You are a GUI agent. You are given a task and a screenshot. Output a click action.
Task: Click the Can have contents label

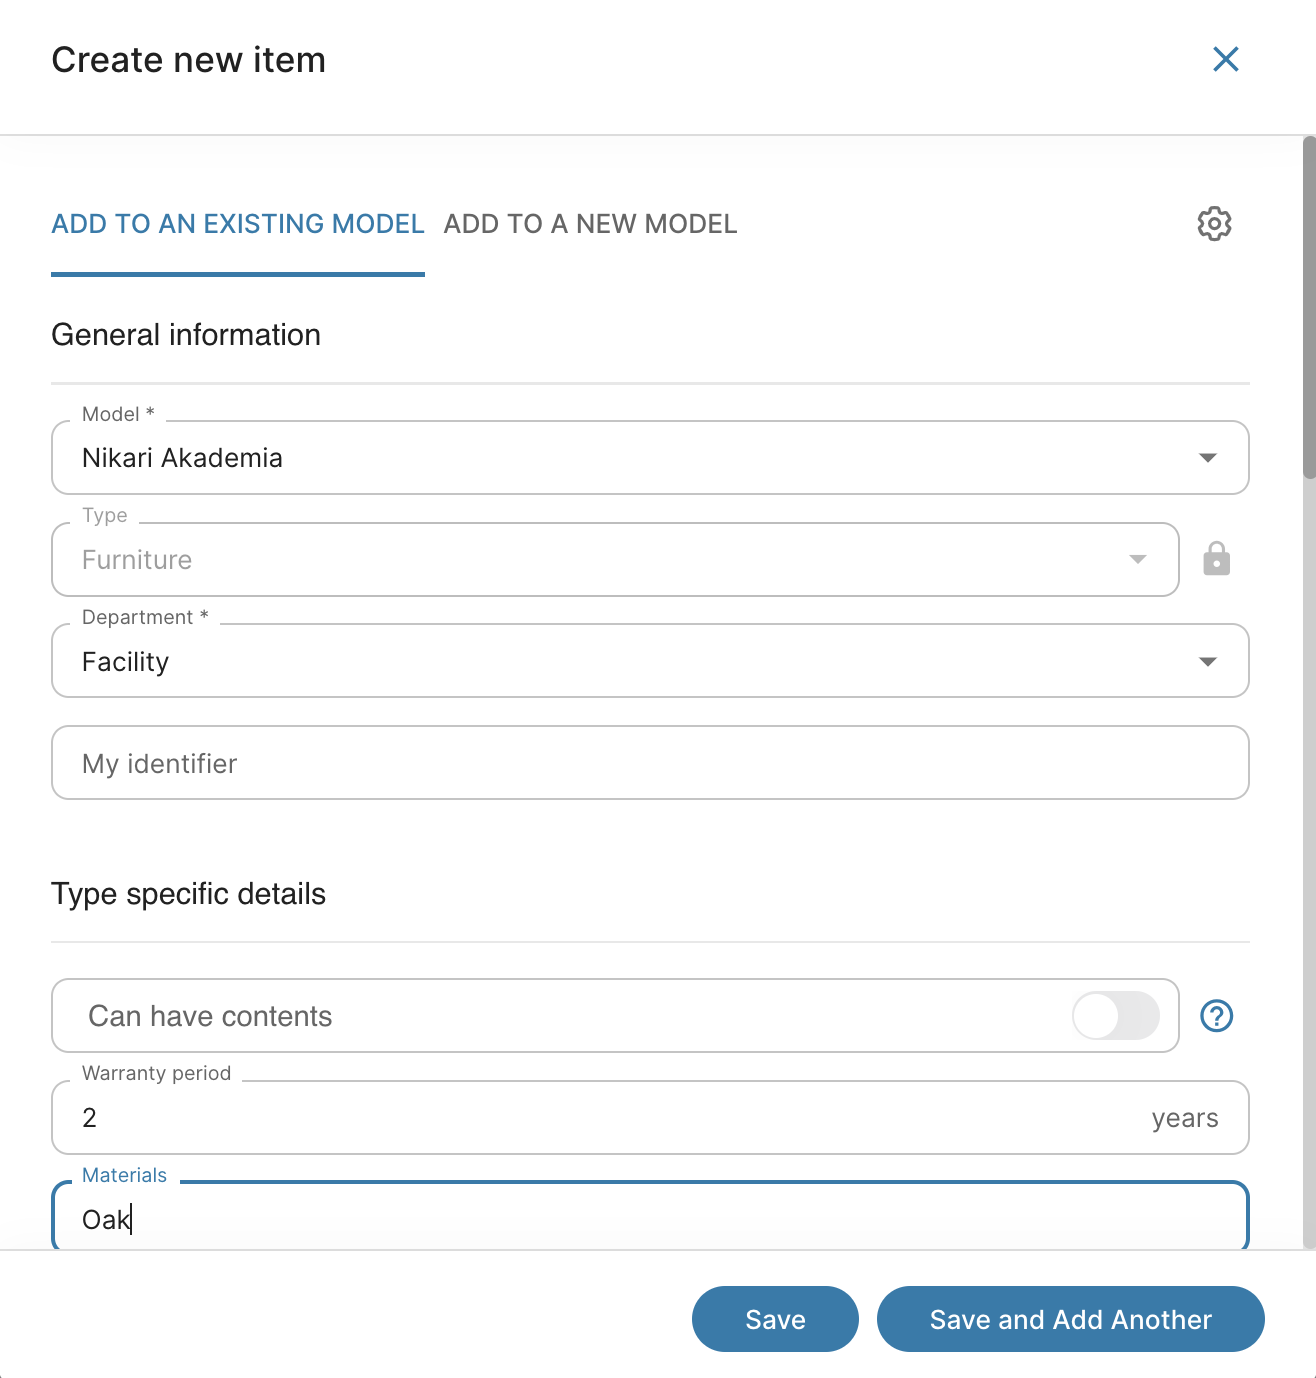click(210, 1016)
